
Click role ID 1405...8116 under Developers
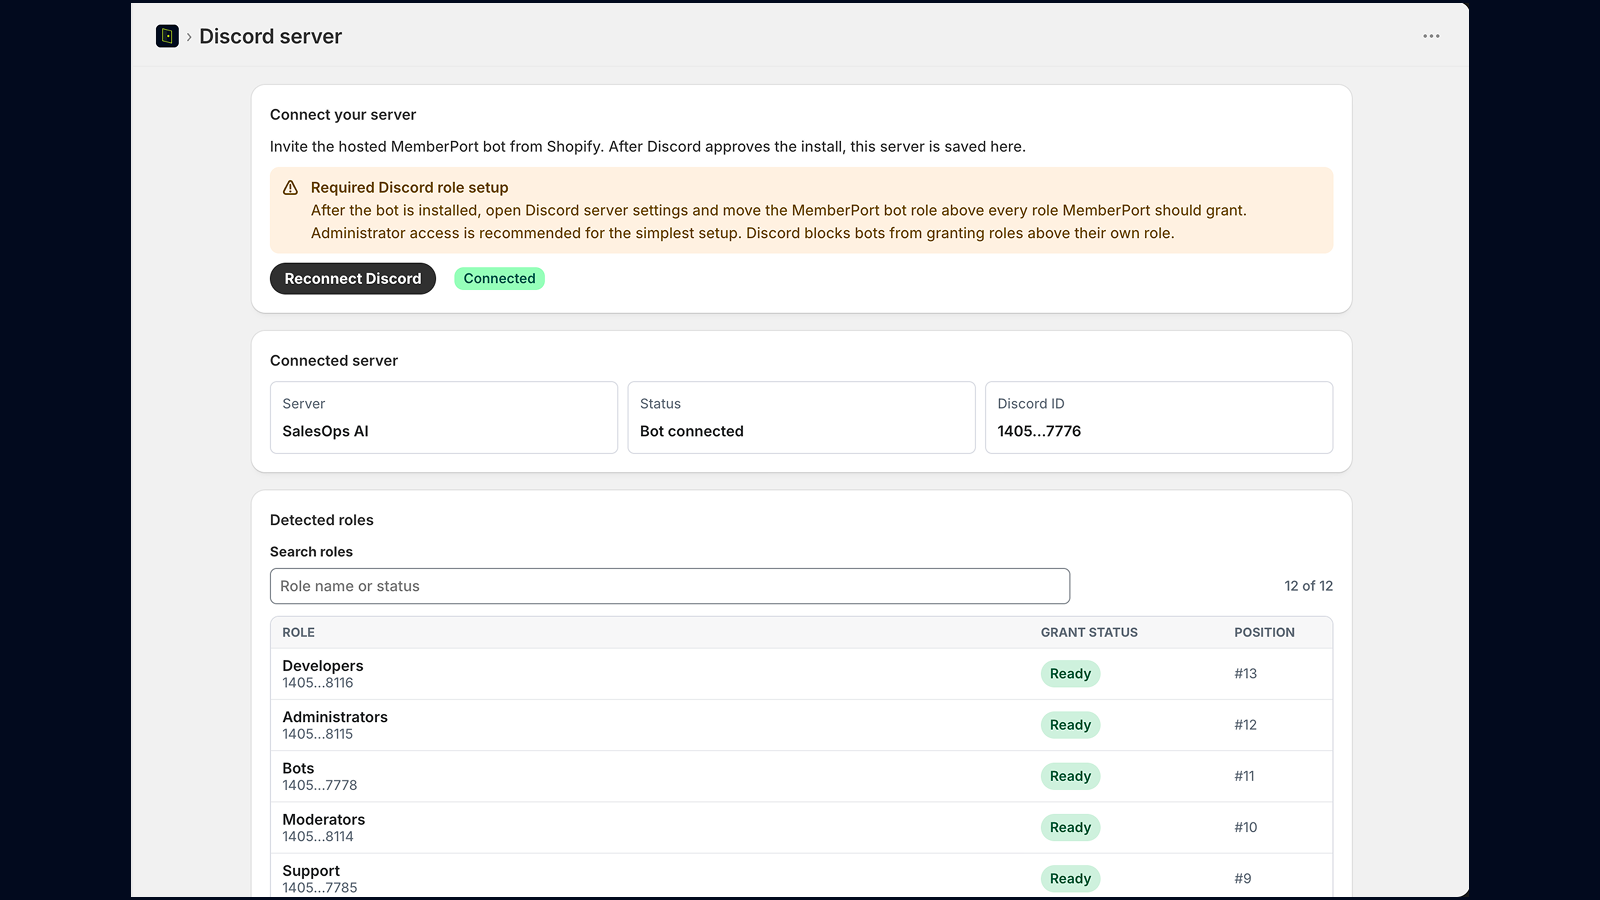(318, 683)
